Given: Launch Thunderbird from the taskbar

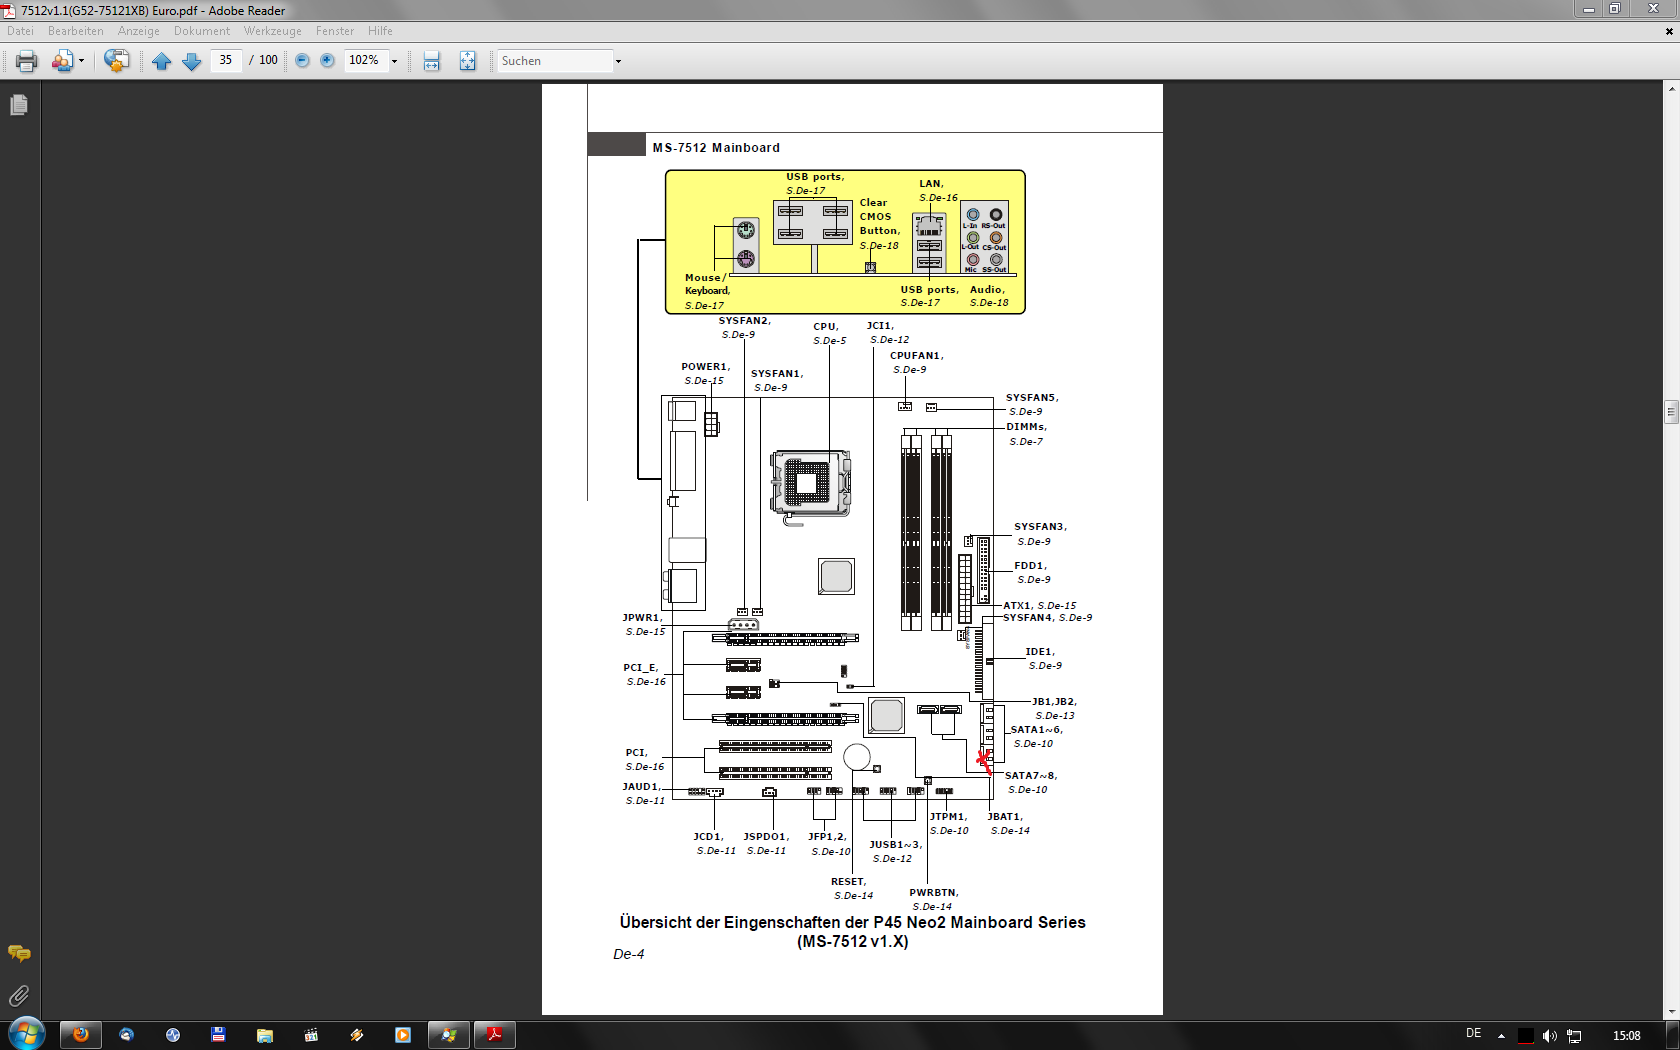Looking at the screenshot, I should click(126, 1035).
